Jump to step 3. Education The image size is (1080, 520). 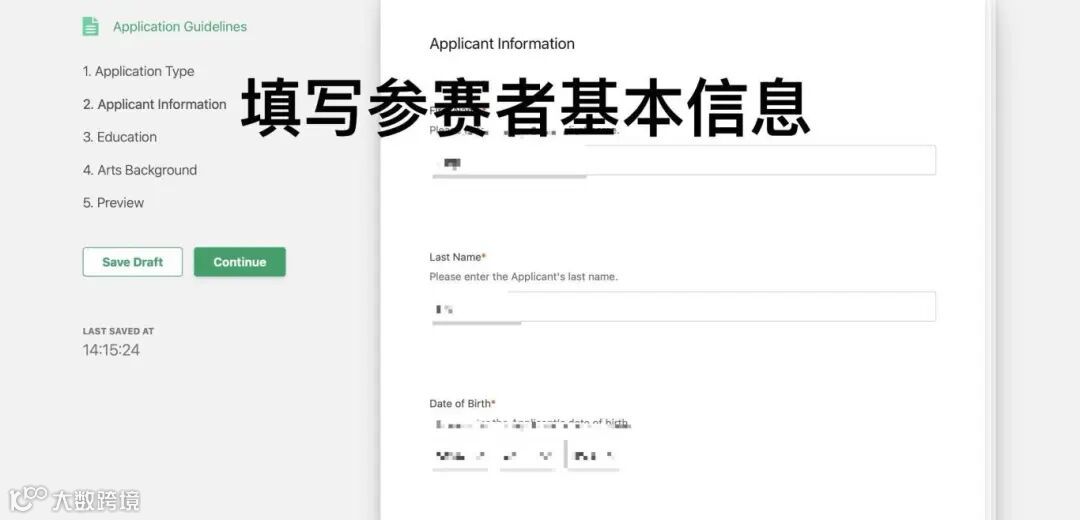point(120,137)
